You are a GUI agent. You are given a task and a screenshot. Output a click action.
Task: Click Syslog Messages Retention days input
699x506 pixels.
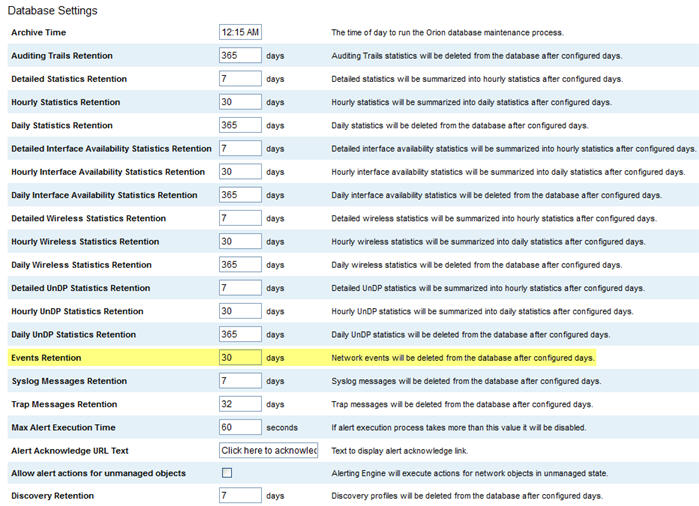pos(240,380)
